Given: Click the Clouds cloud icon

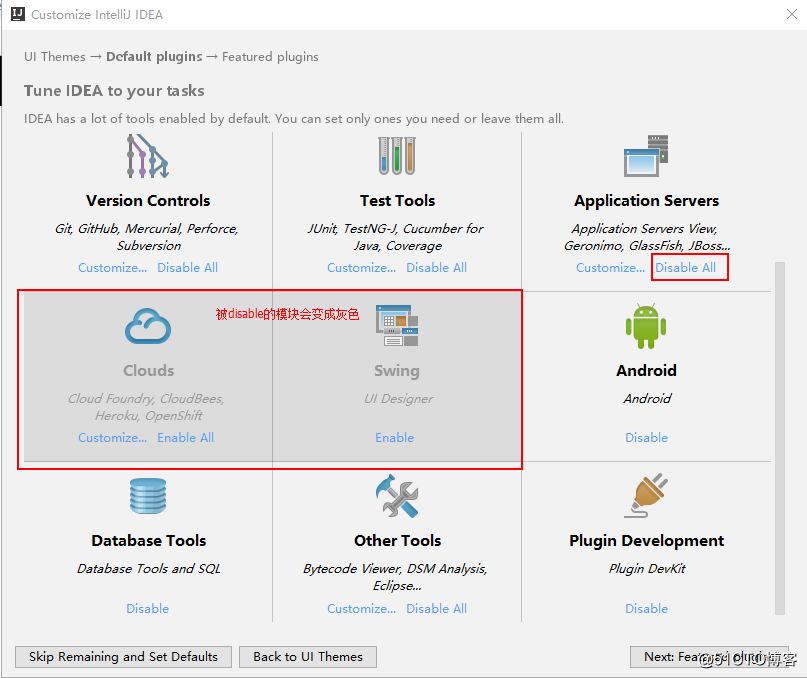Looking at the screenshot, I should click(148, 326).
